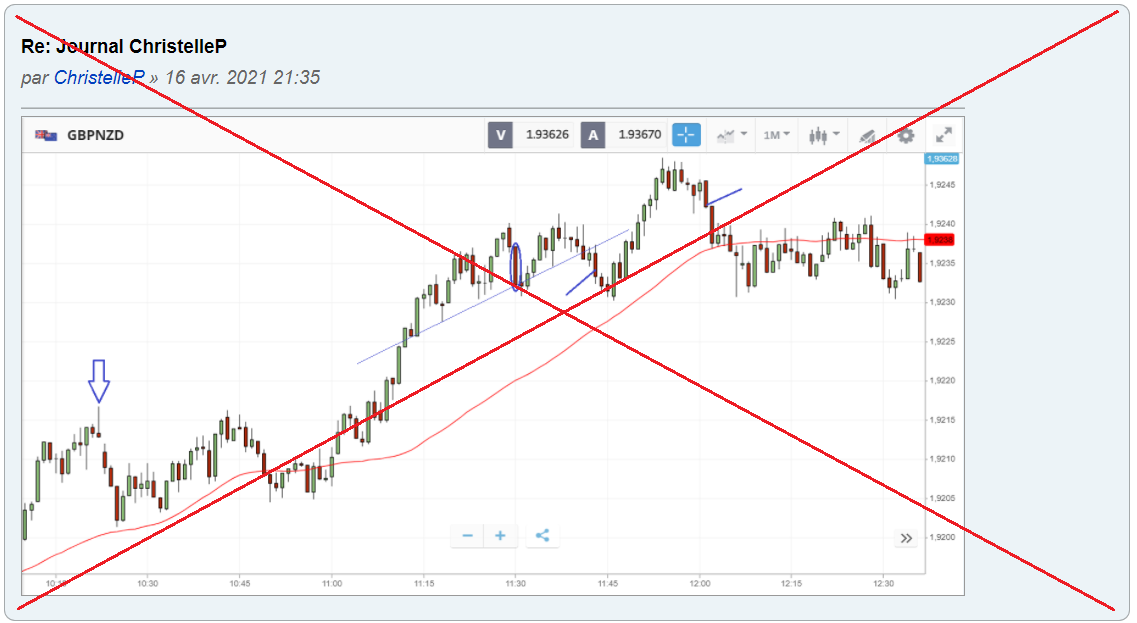1137x623 pixels.
Task: Expand chart to fullscreen
Action: (943, 135)
